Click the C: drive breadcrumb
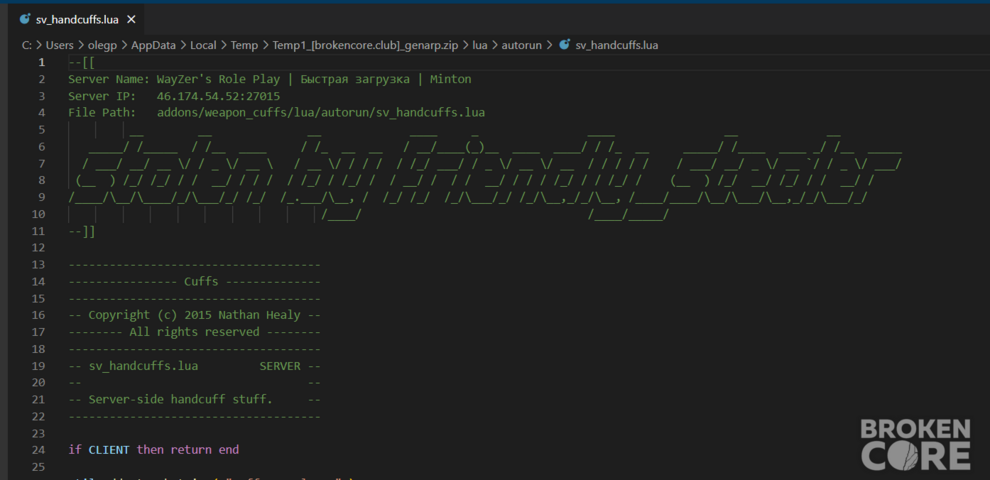Screen dimensions: 990x480 tap(27, 45)
